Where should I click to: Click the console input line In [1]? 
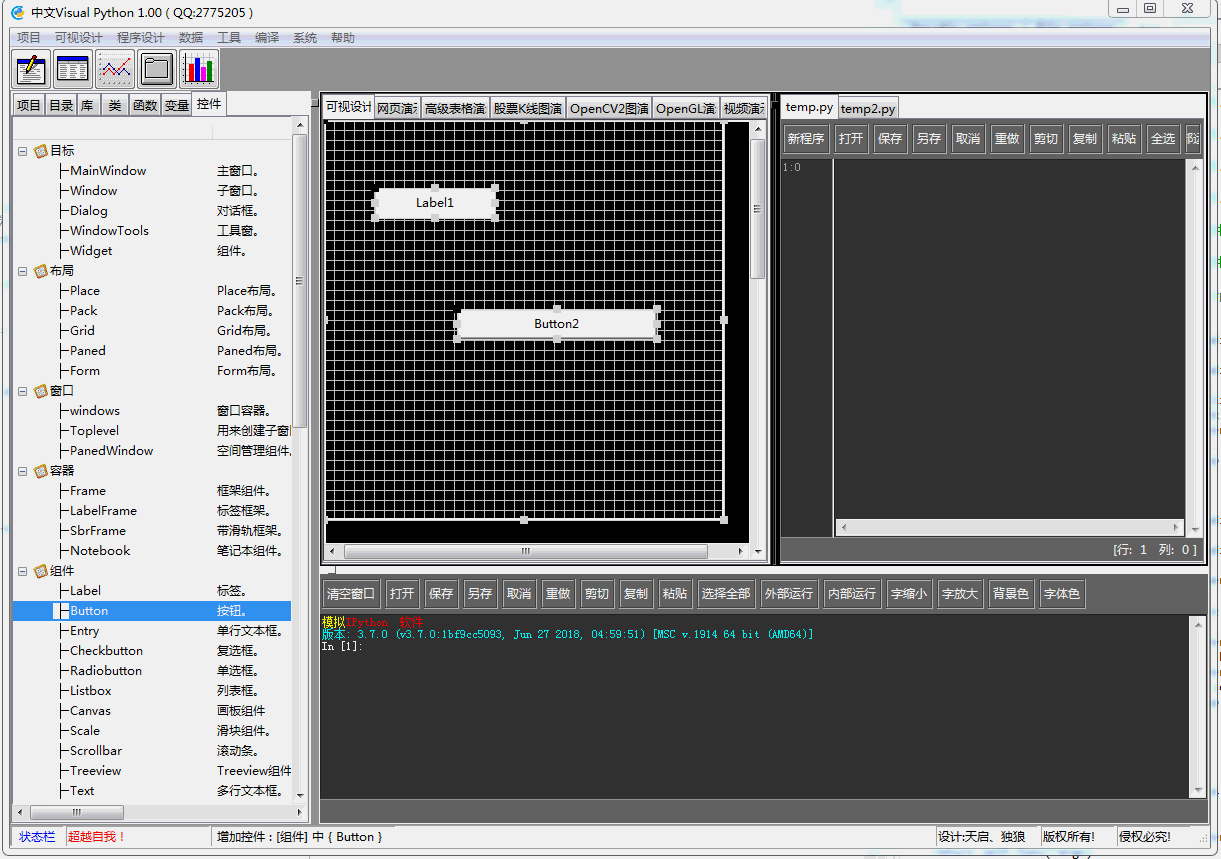(342, 646)
